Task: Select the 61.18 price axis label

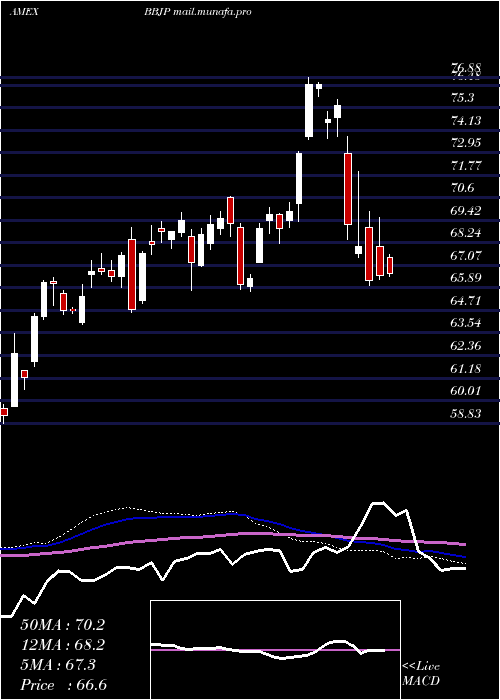Action: pos(466,368)
